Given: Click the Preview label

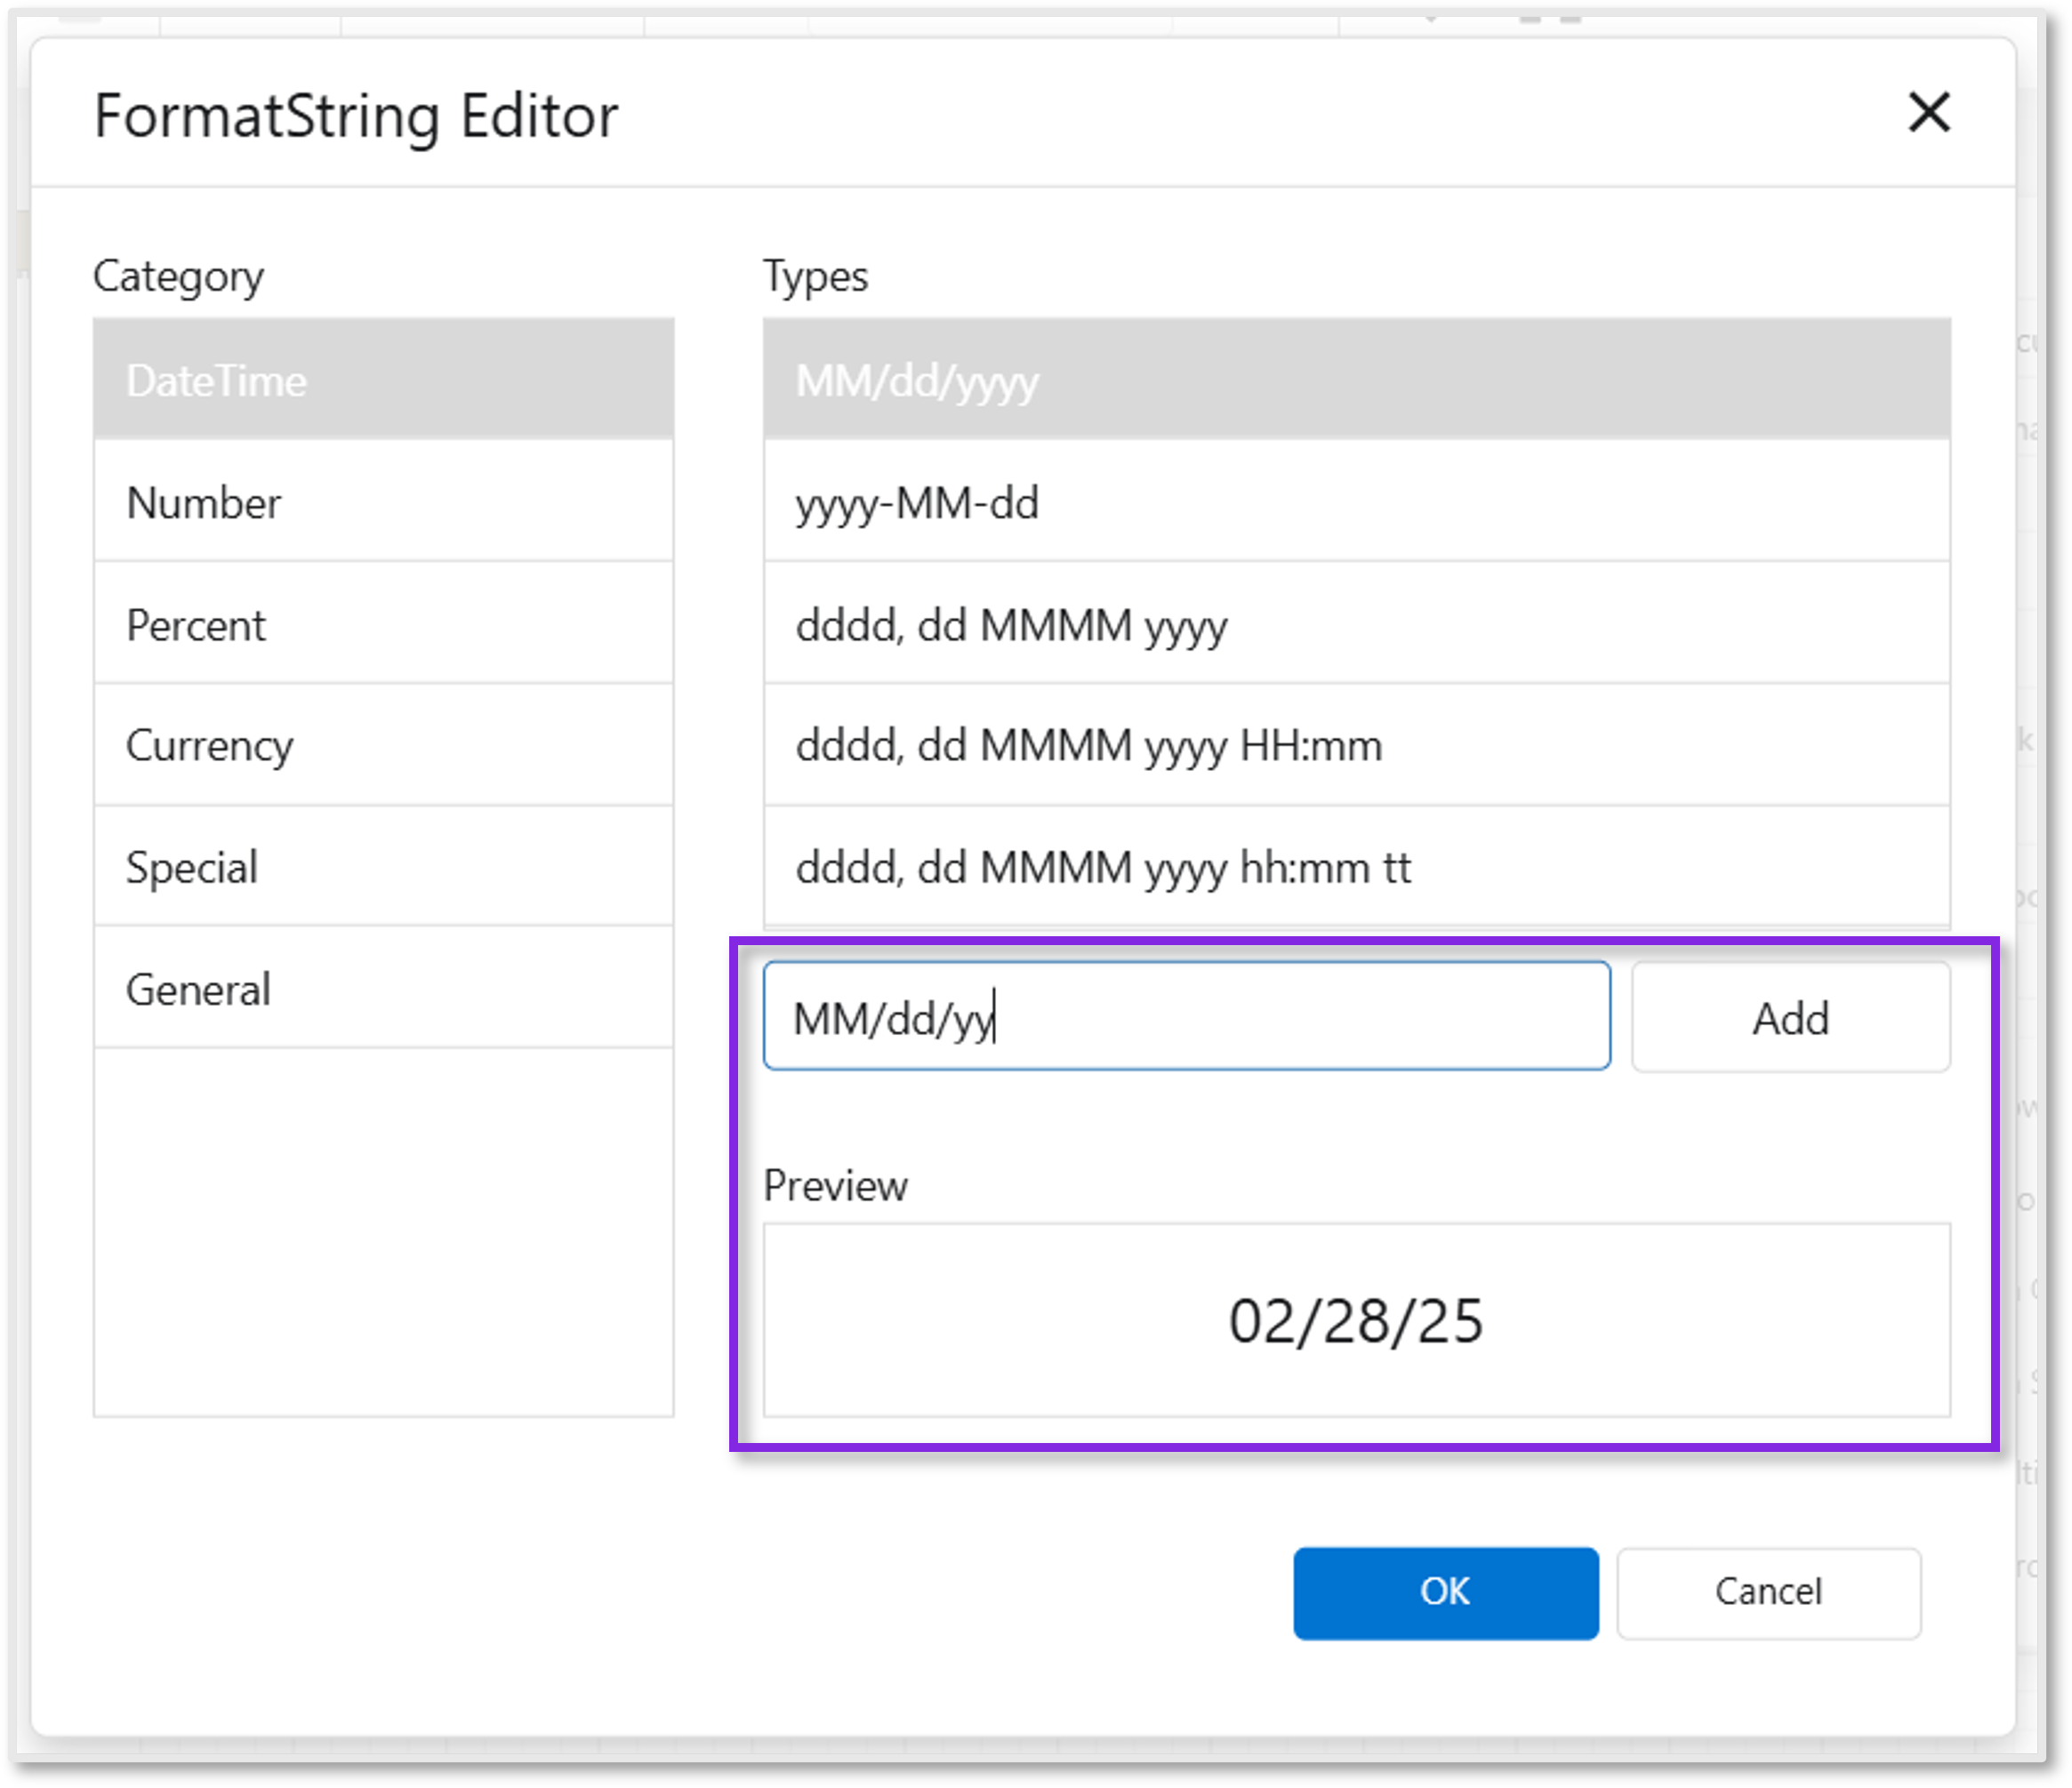Looking at the screenshot, I should [835, 1186].
